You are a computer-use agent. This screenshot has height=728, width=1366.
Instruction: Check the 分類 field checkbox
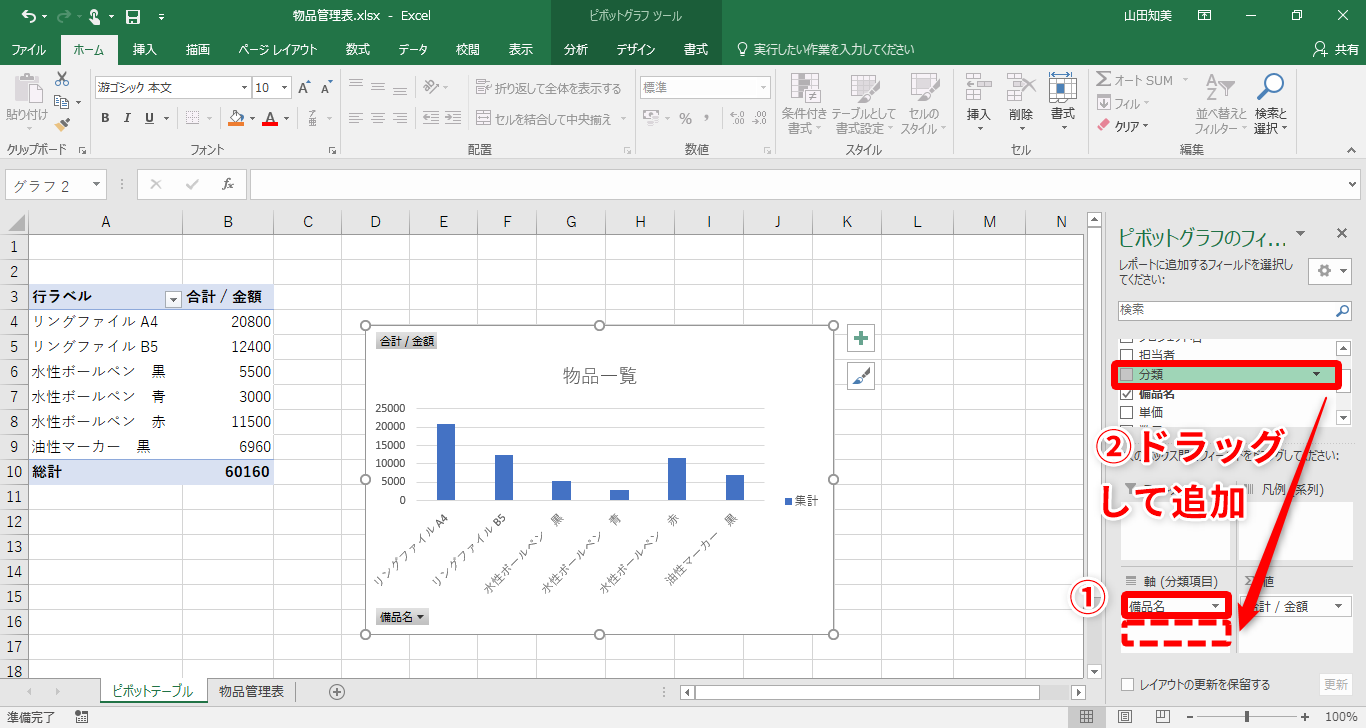coord(1127,375)
